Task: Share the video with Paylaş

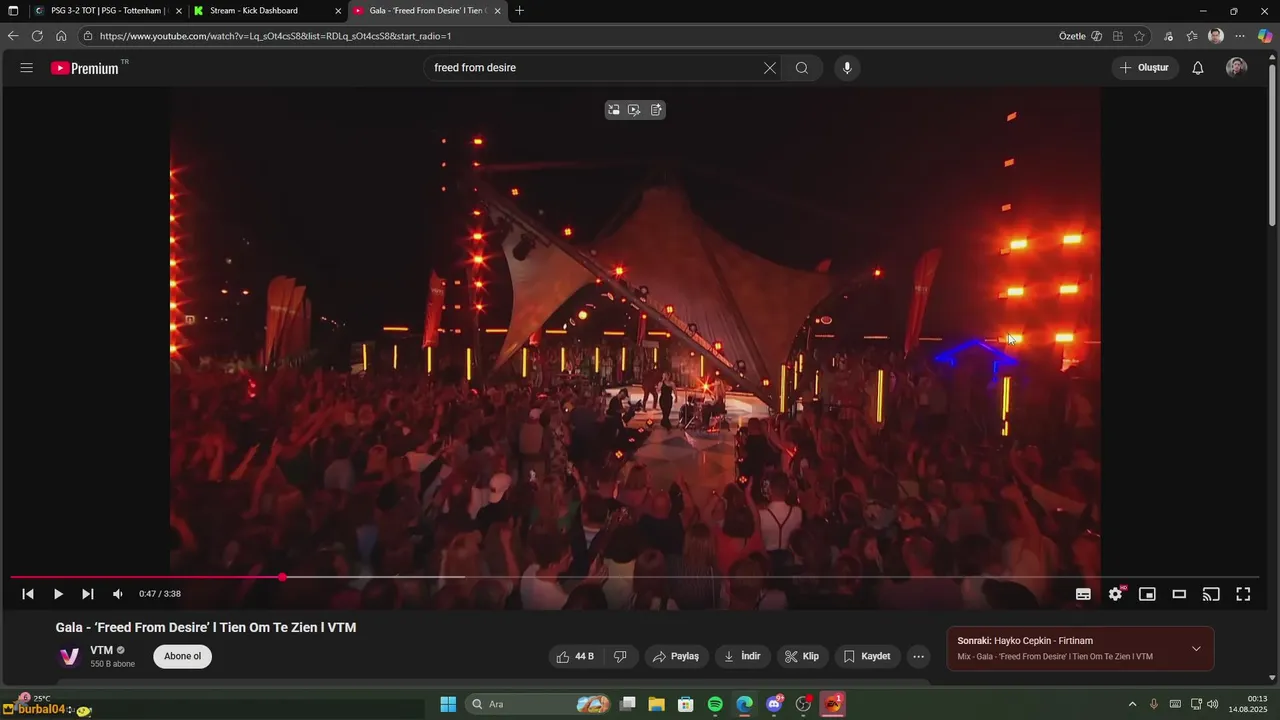Action: pyautogui.click(x=676, y=657)
